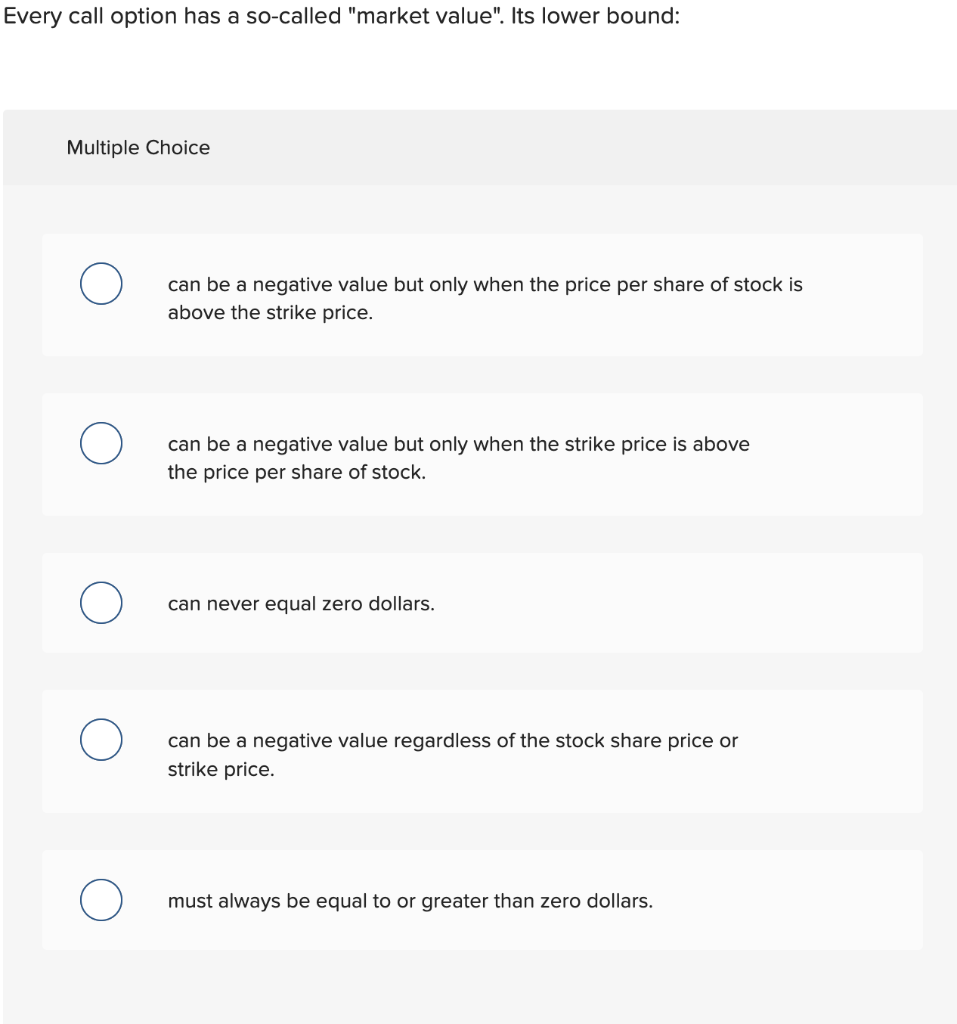Image resolution: width=957 pixels, height=1024 pixels.
Task: Click 'above the strike price.' line in first answer
Action: point(270,313)
